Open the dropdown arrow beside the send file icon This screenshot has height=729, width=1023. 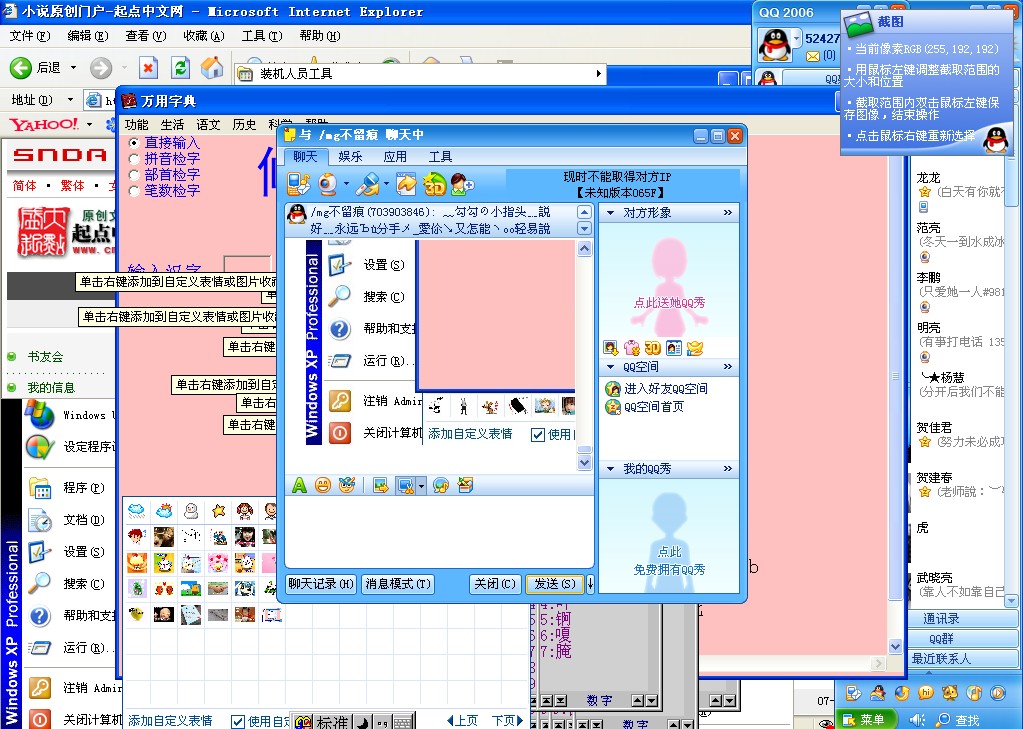click(x=386, y=185)
